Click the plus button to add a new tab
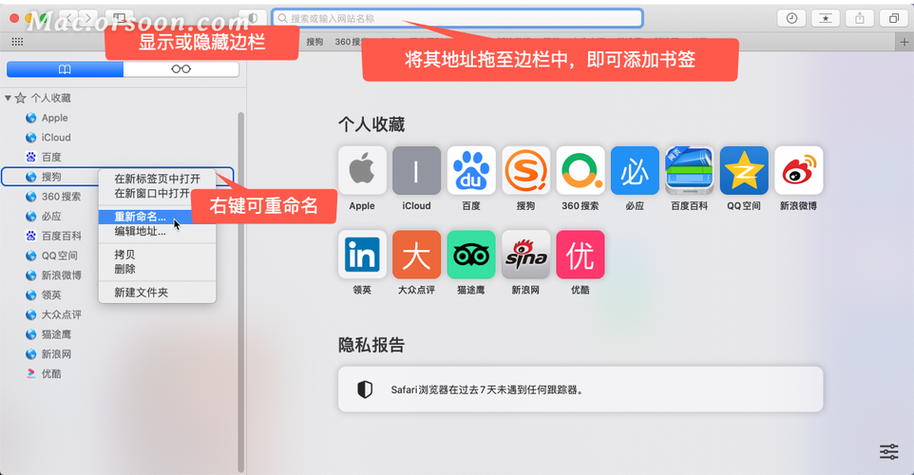 pos(903,42)
